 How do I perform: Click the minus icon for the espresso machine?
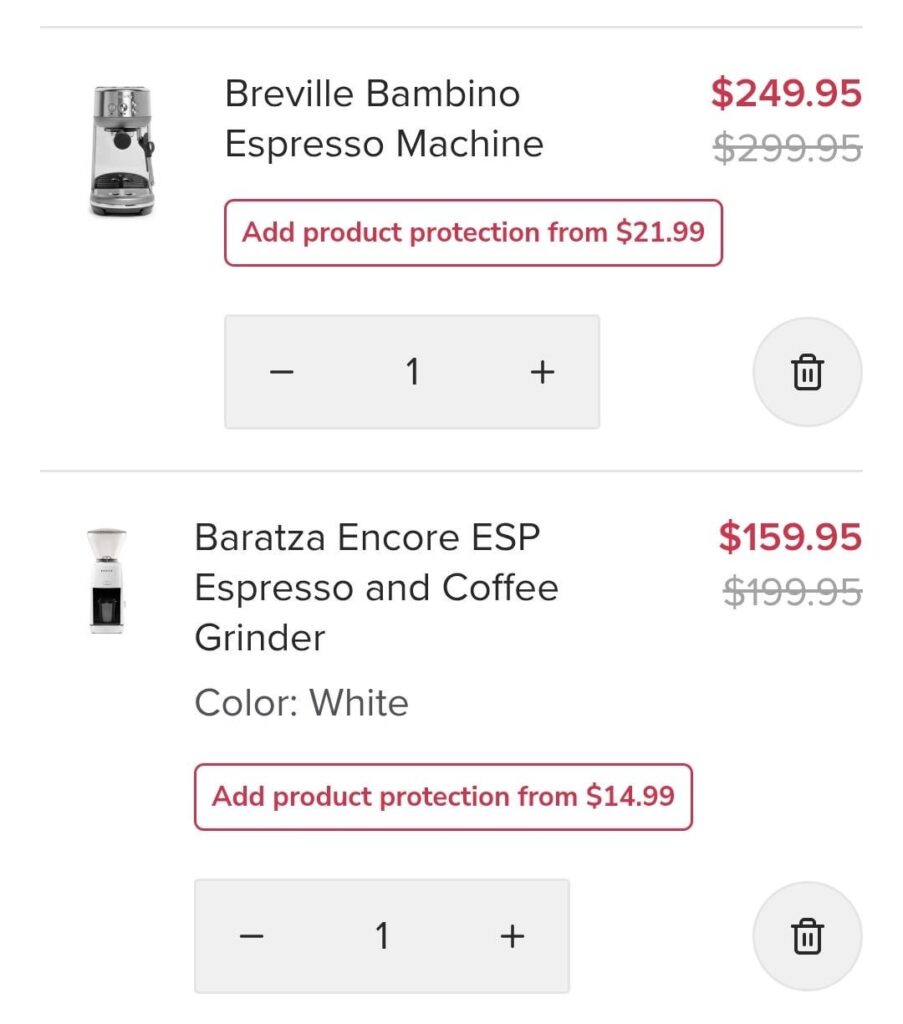click(281, 371)
